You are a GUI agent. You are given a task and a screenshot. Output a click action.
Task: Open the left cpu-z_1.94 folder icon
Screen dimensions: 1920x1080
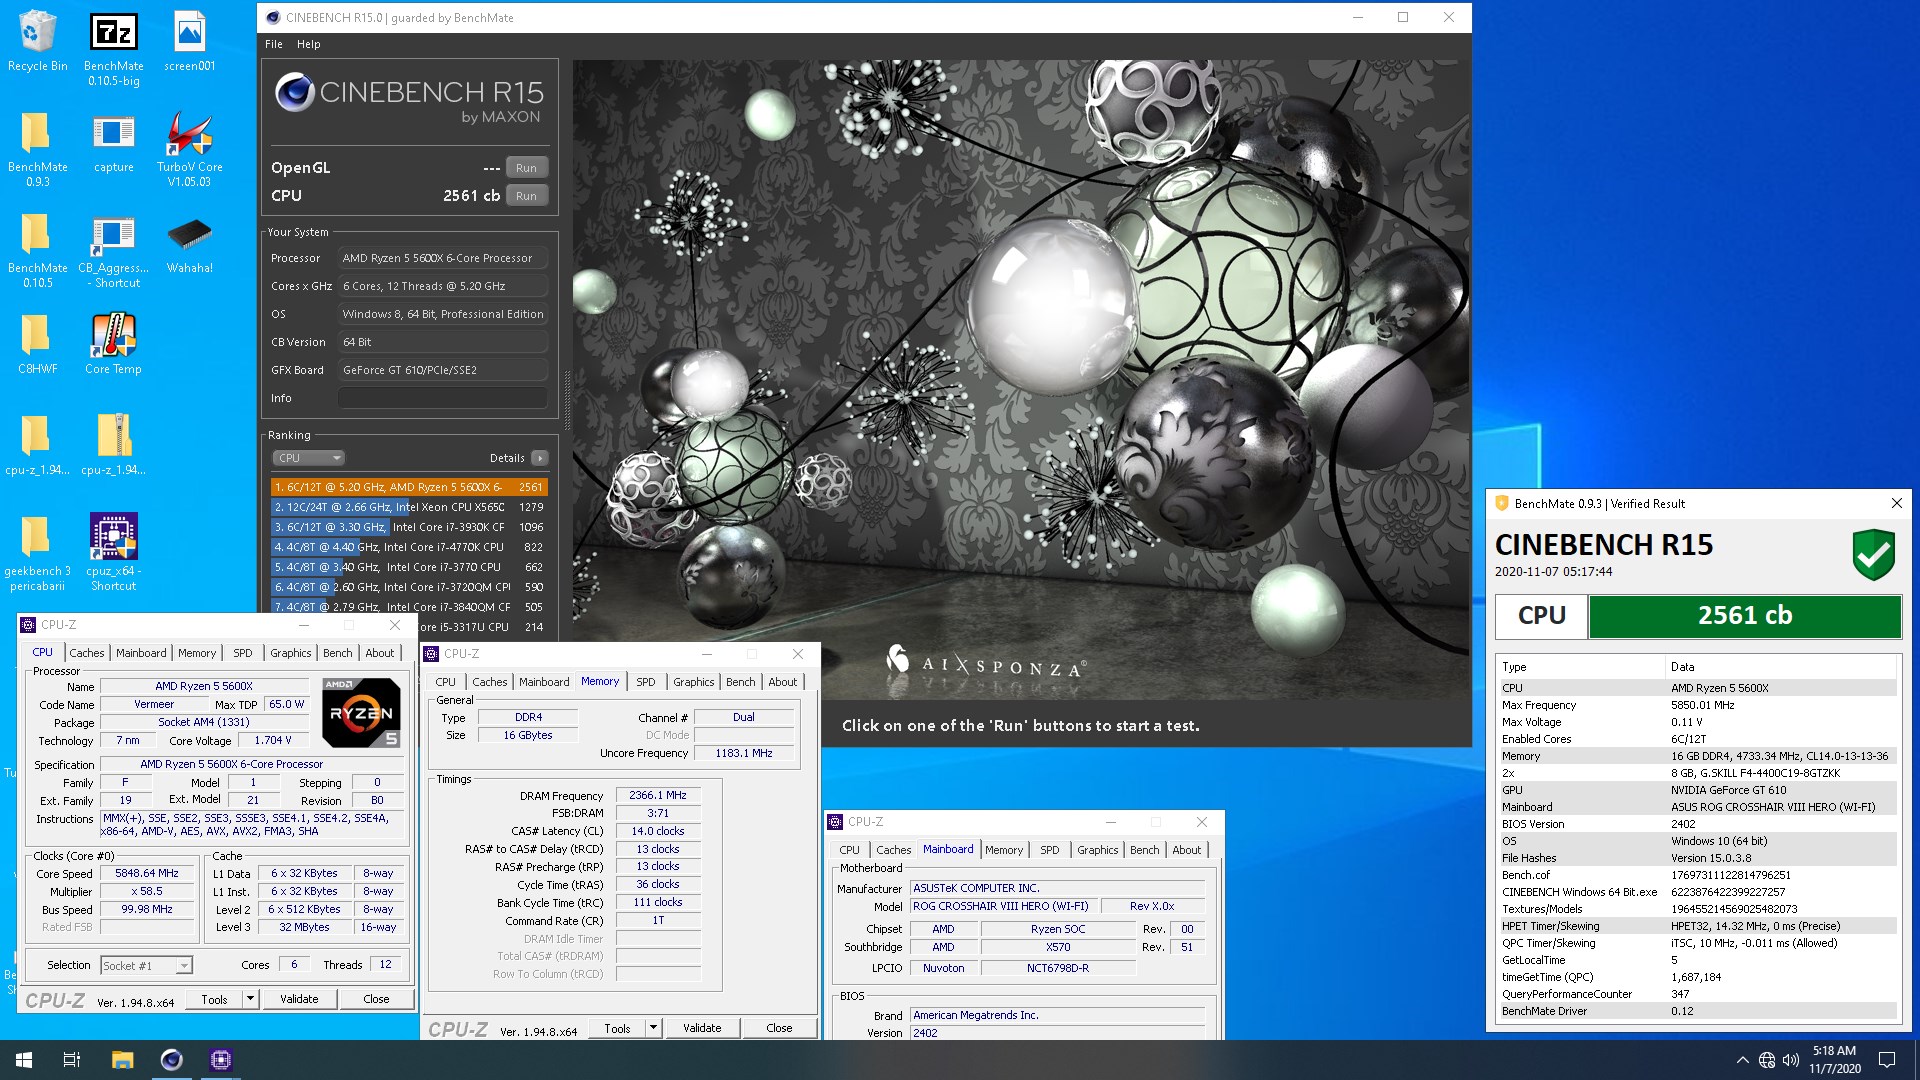click(x=37, y=446)
